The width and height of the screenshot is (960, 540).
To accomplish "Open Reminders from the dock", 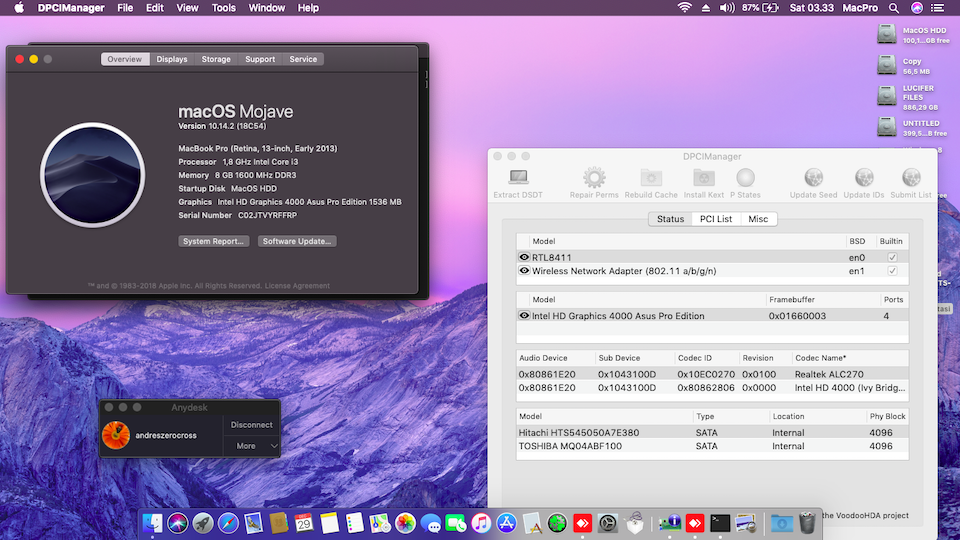I will tap(354, 523).
